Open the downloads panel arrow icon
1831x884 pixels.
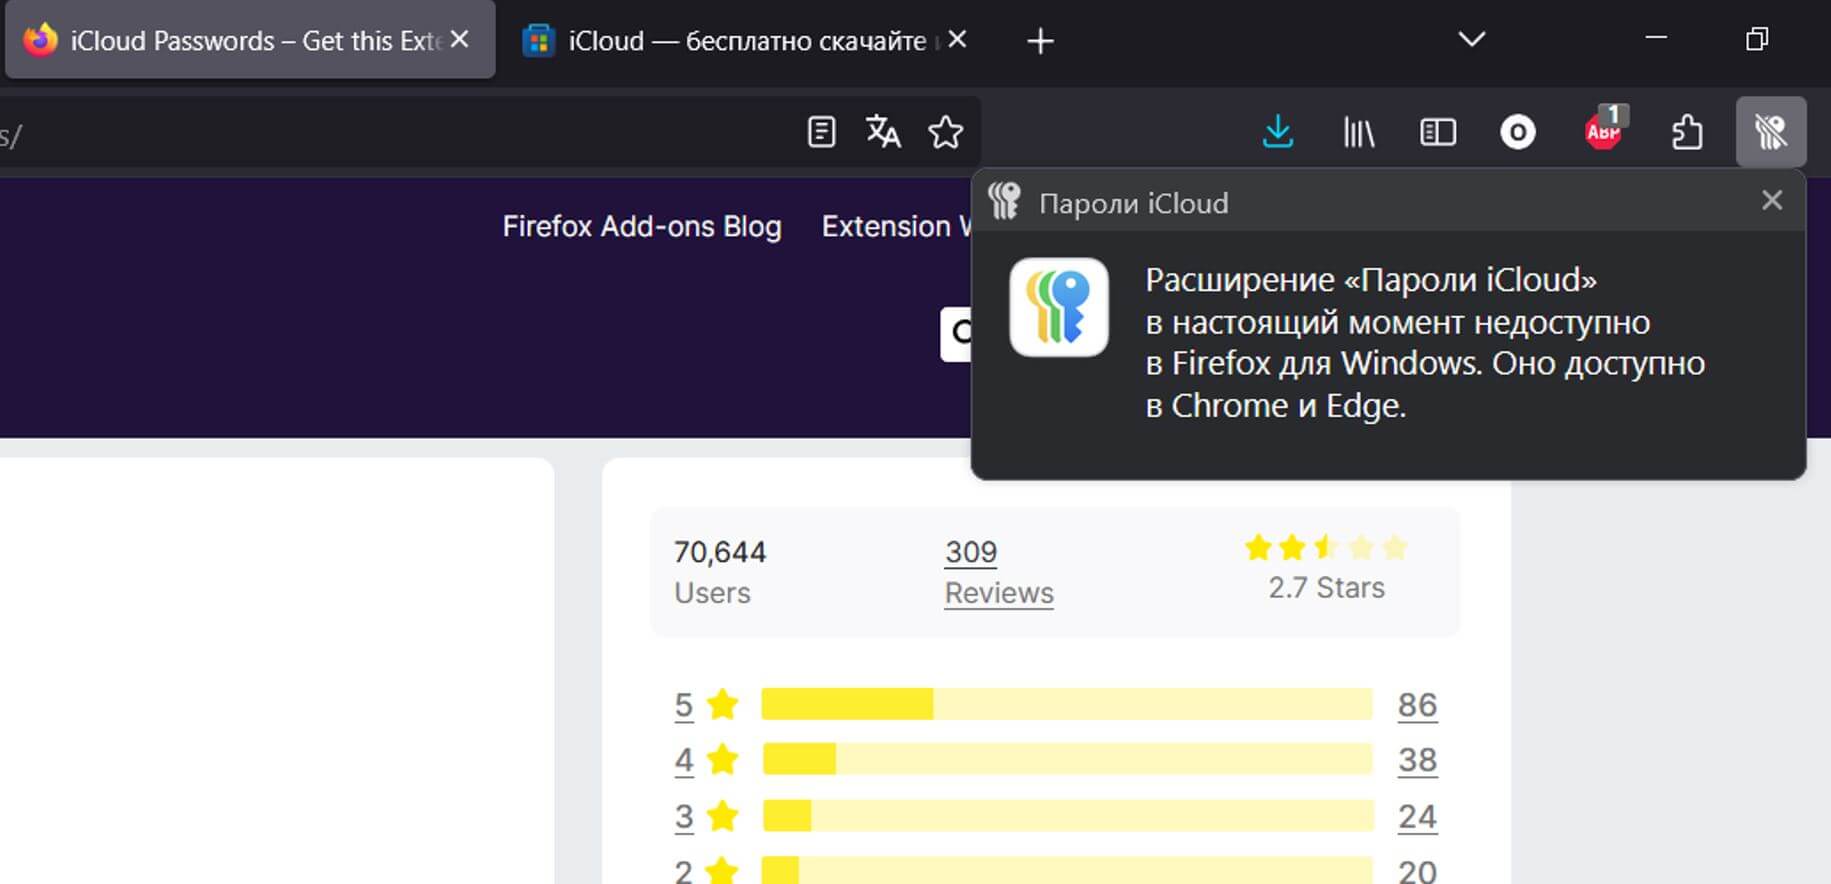pos(1278,132)
